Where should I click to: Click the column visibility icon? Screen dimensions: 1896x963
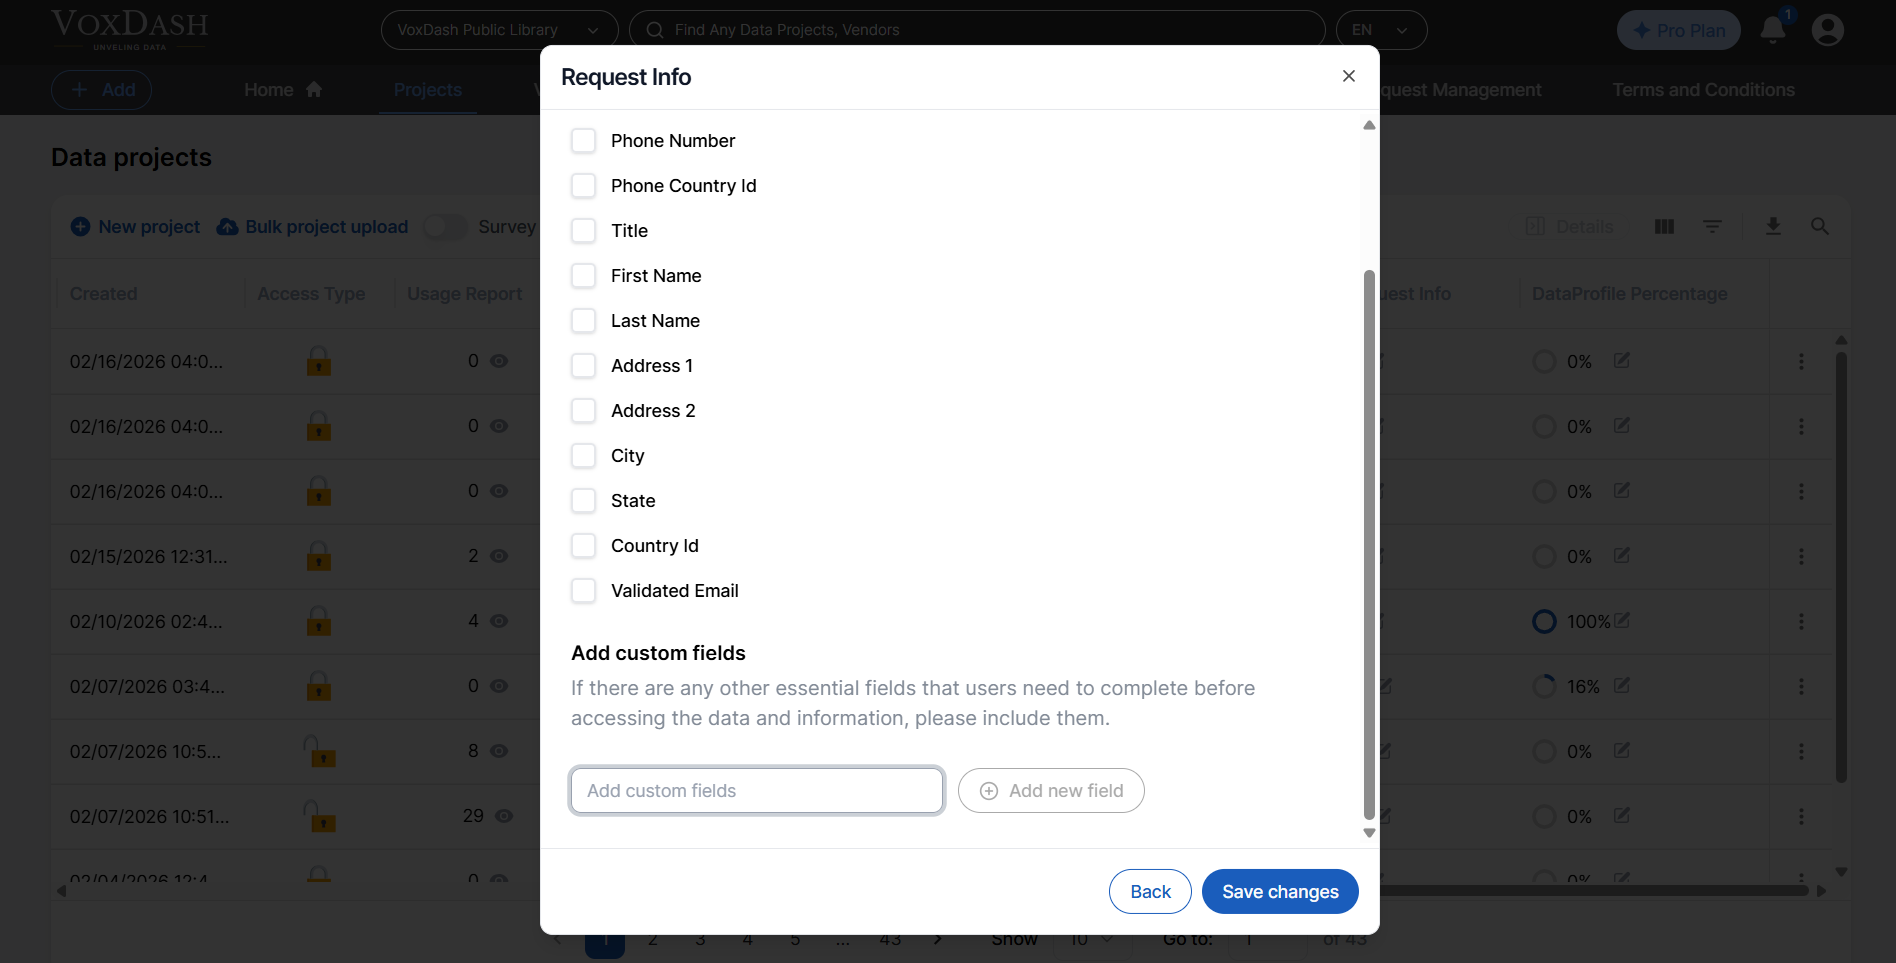1664,226
